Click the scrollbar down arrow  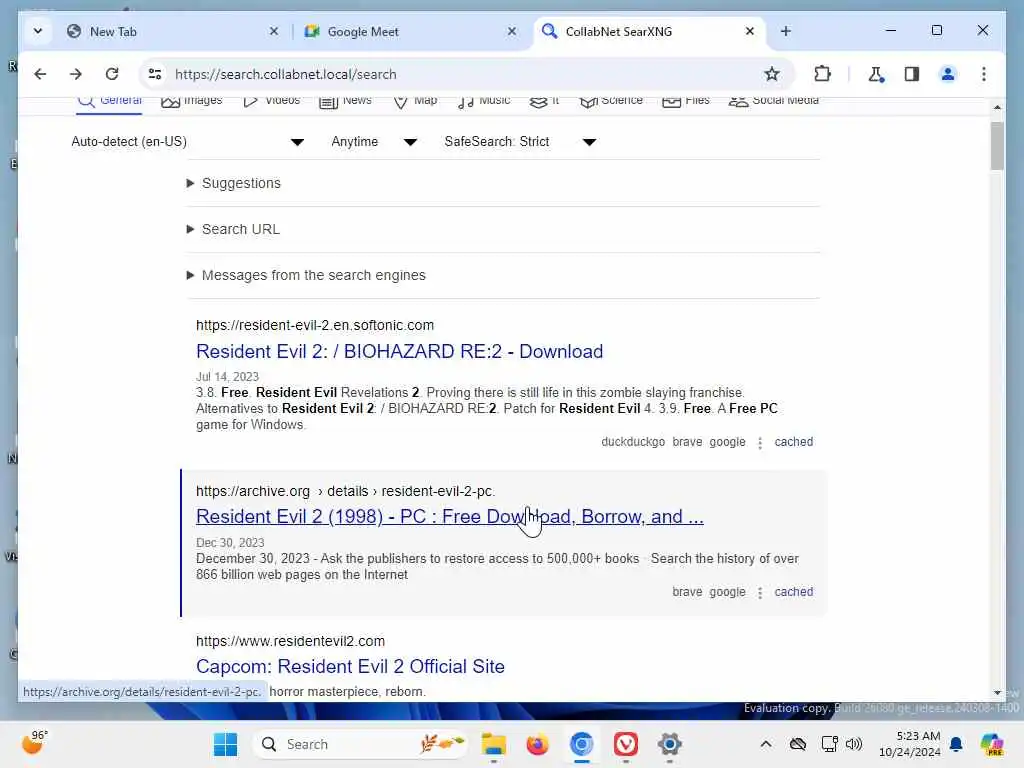[x=997, y=693]
